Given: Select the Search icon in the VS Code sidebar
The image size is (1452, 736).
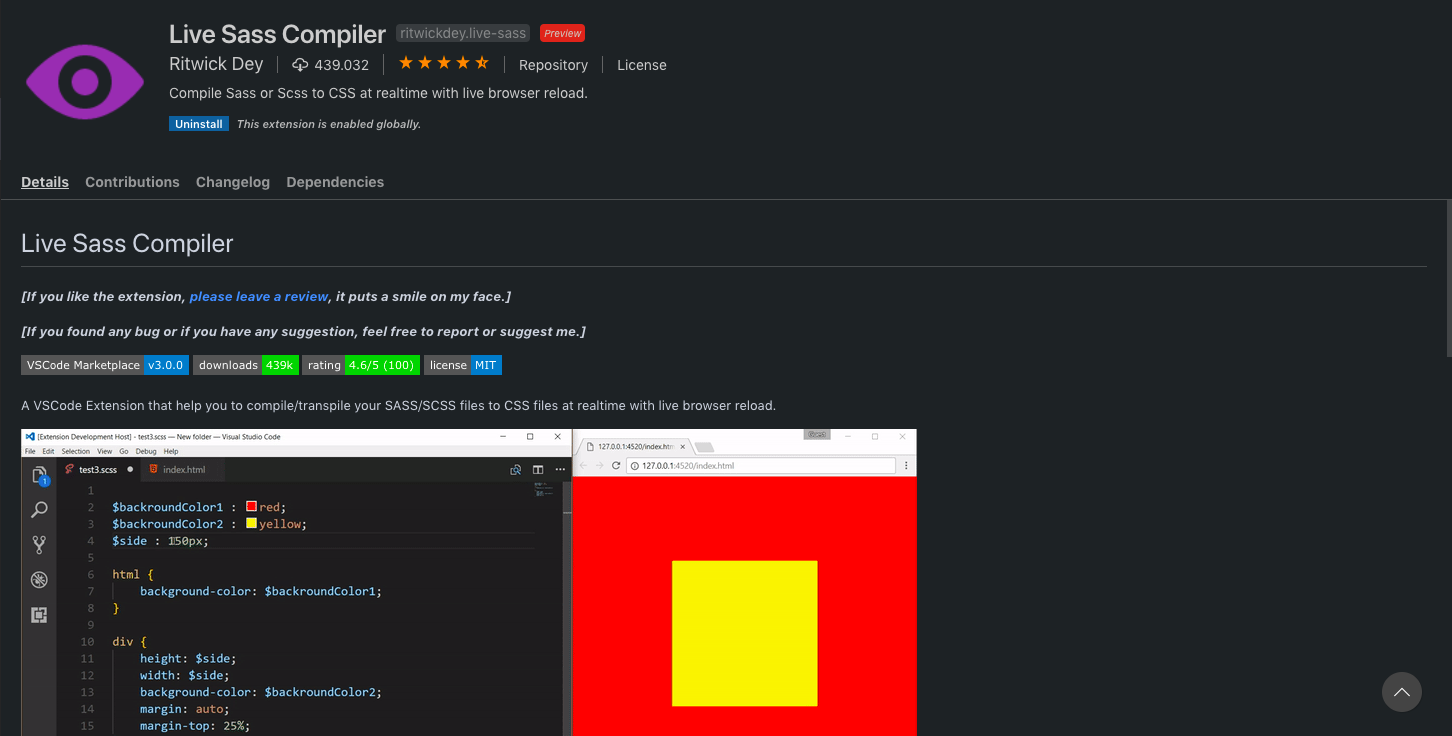Looking at the screenshot, I should (x=39, y=509).
